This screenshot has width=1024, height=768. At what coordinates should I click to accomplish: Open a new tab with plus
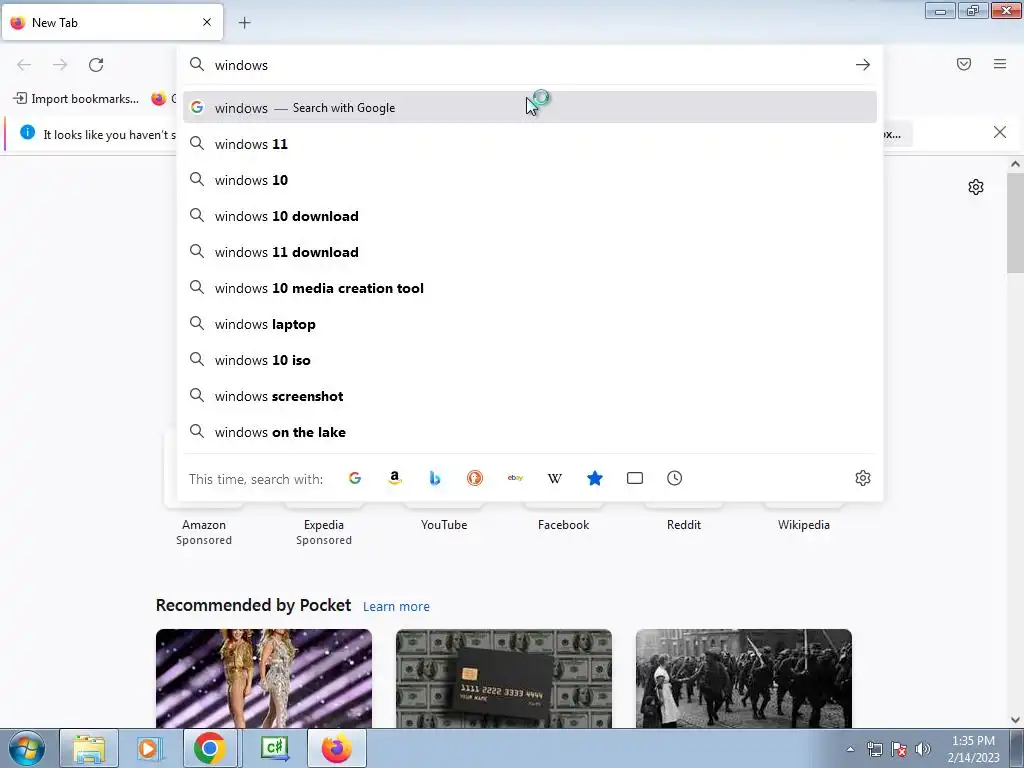pyautogui.click(x=244, y=23)
